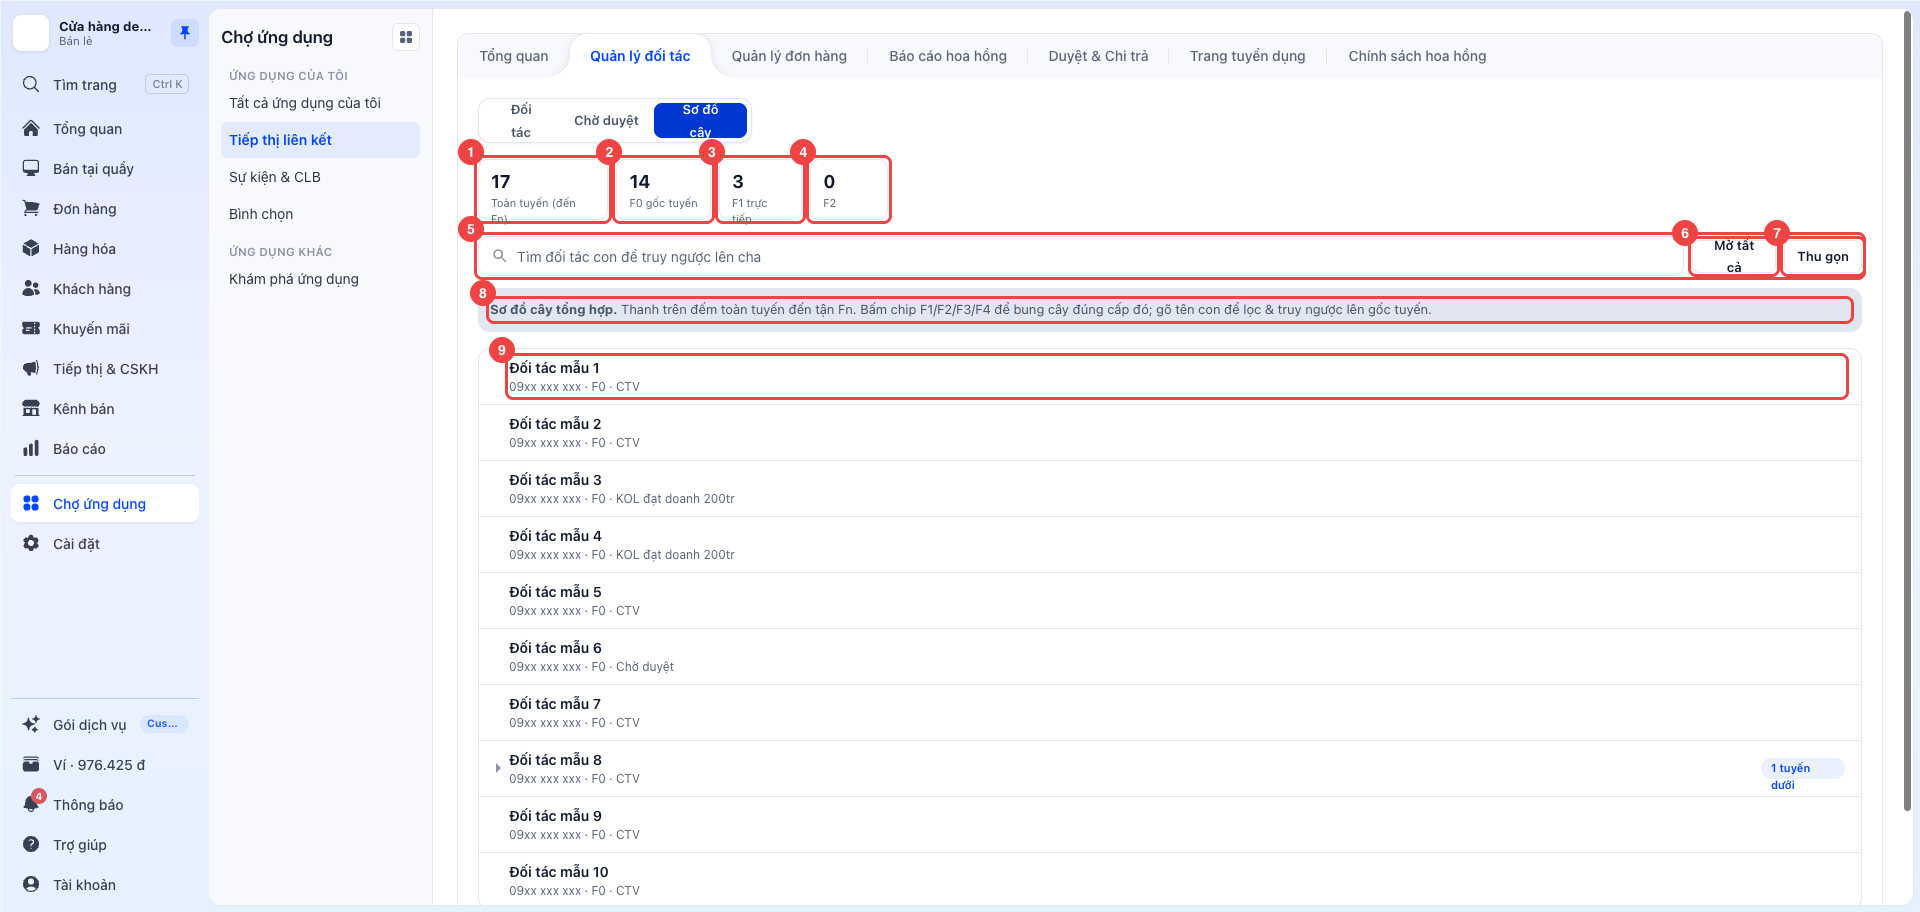Open Thông báo bell icon
The width and height of the screenshot is (1920, 912).
point(31,805)
